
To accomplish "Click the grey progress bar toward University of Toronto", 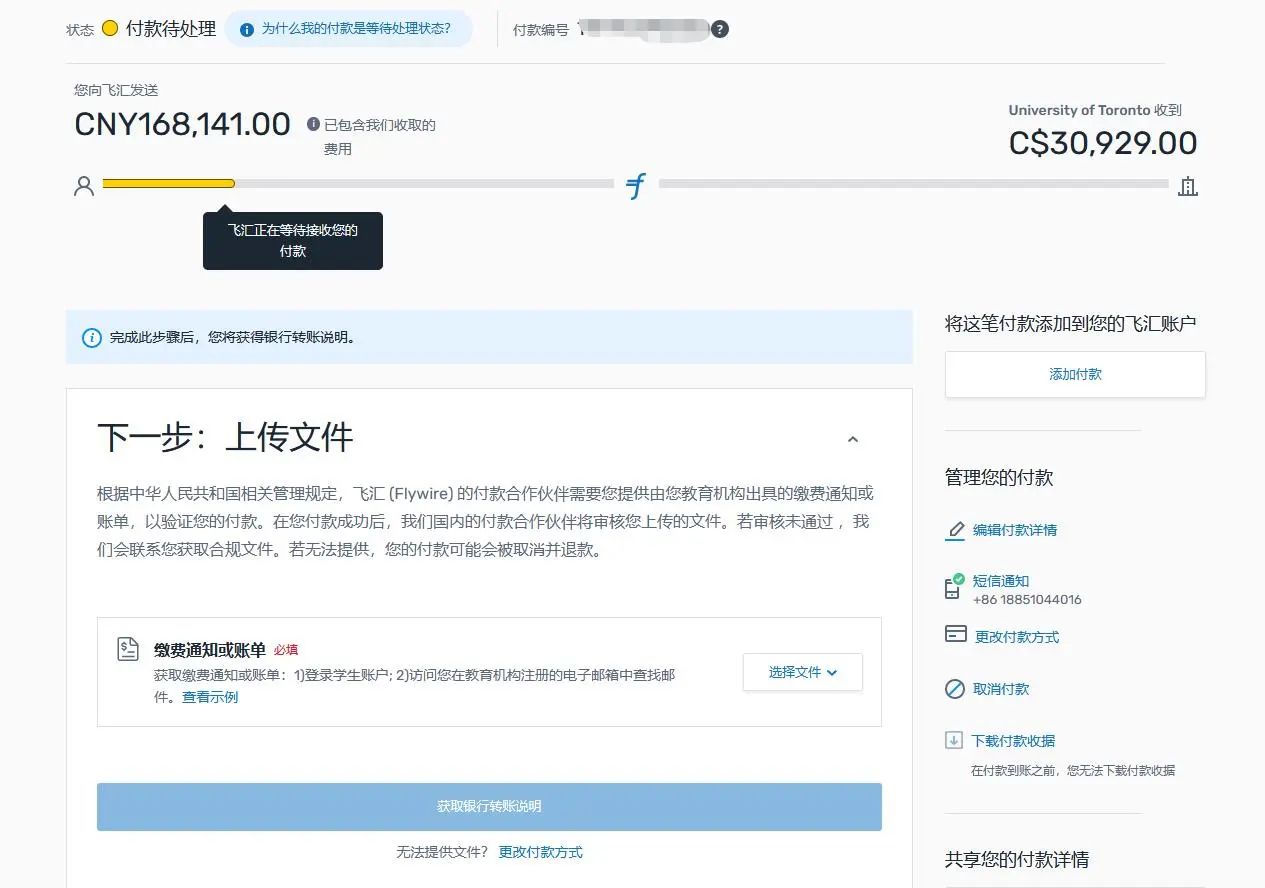I will tap(913, 184).
